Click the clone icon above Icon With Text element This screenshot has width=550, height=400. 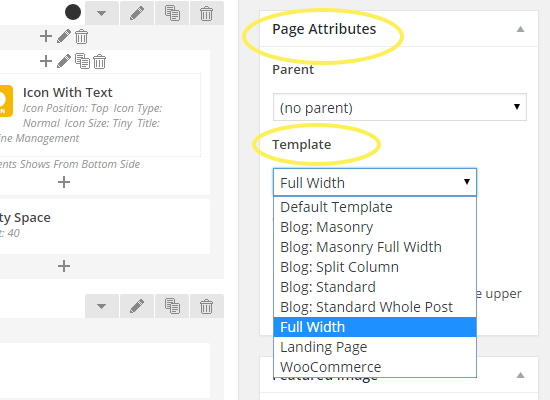pos(82,61)
